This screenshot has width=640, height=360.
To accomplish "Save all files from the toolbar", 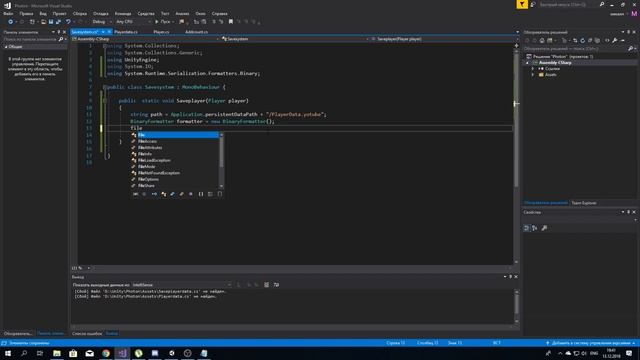I will coord(58,22).
